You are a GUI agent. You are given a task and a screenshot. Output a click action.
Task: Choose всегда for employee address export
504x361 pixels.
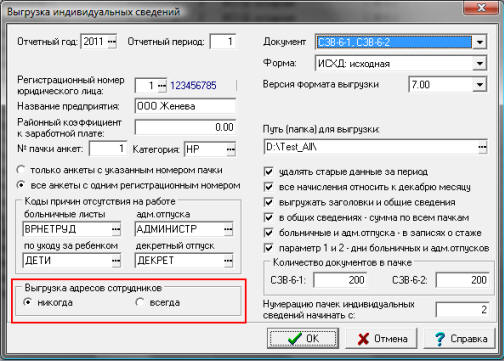(x=139, y=302)
